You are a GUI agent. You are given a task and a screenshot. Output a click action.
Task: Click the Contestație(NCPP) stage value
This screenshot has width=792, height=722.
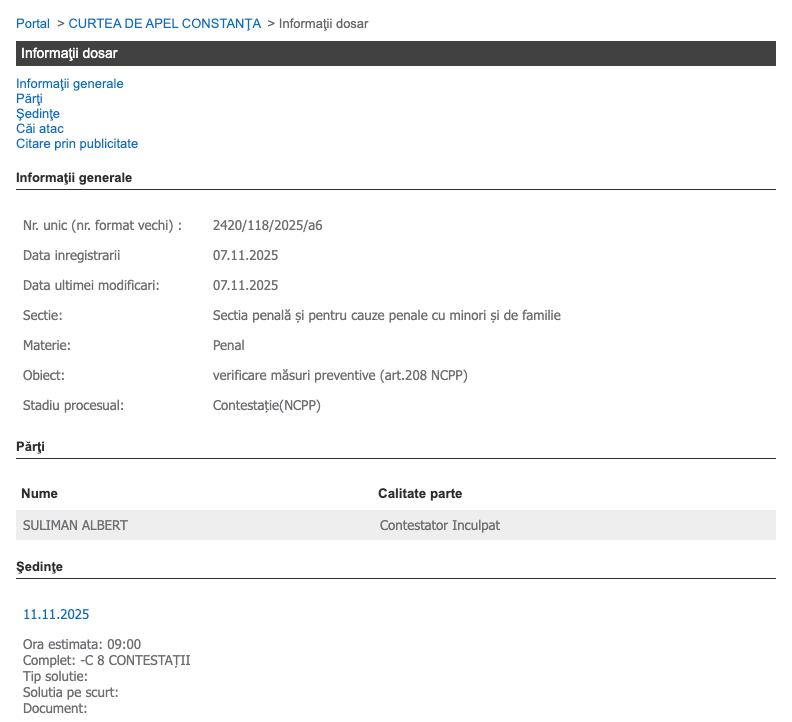click(266, 405)
